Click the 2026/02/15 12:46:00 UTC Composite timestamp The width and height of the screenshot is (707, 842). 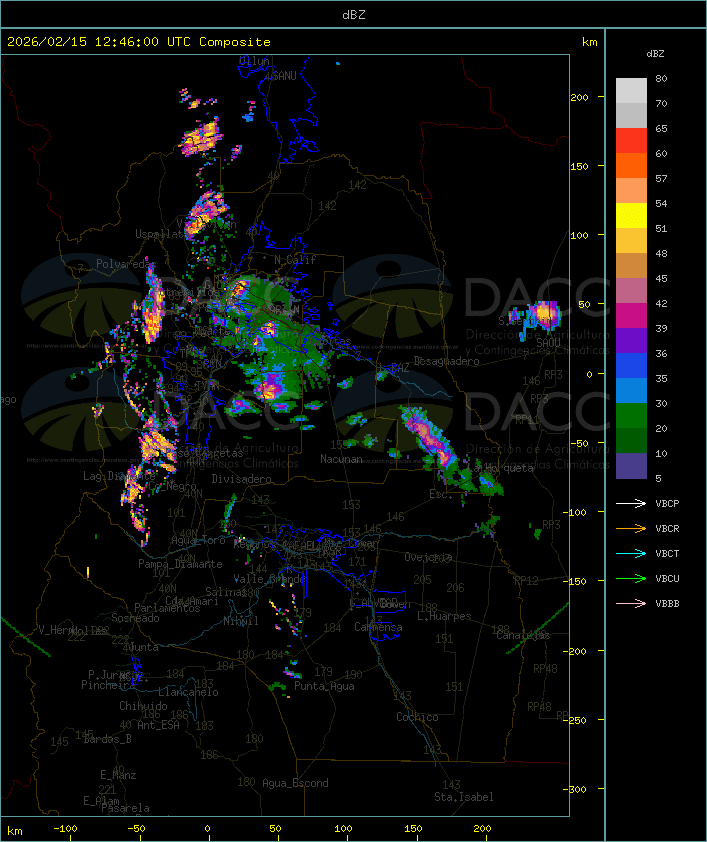[x=139, y=42]
